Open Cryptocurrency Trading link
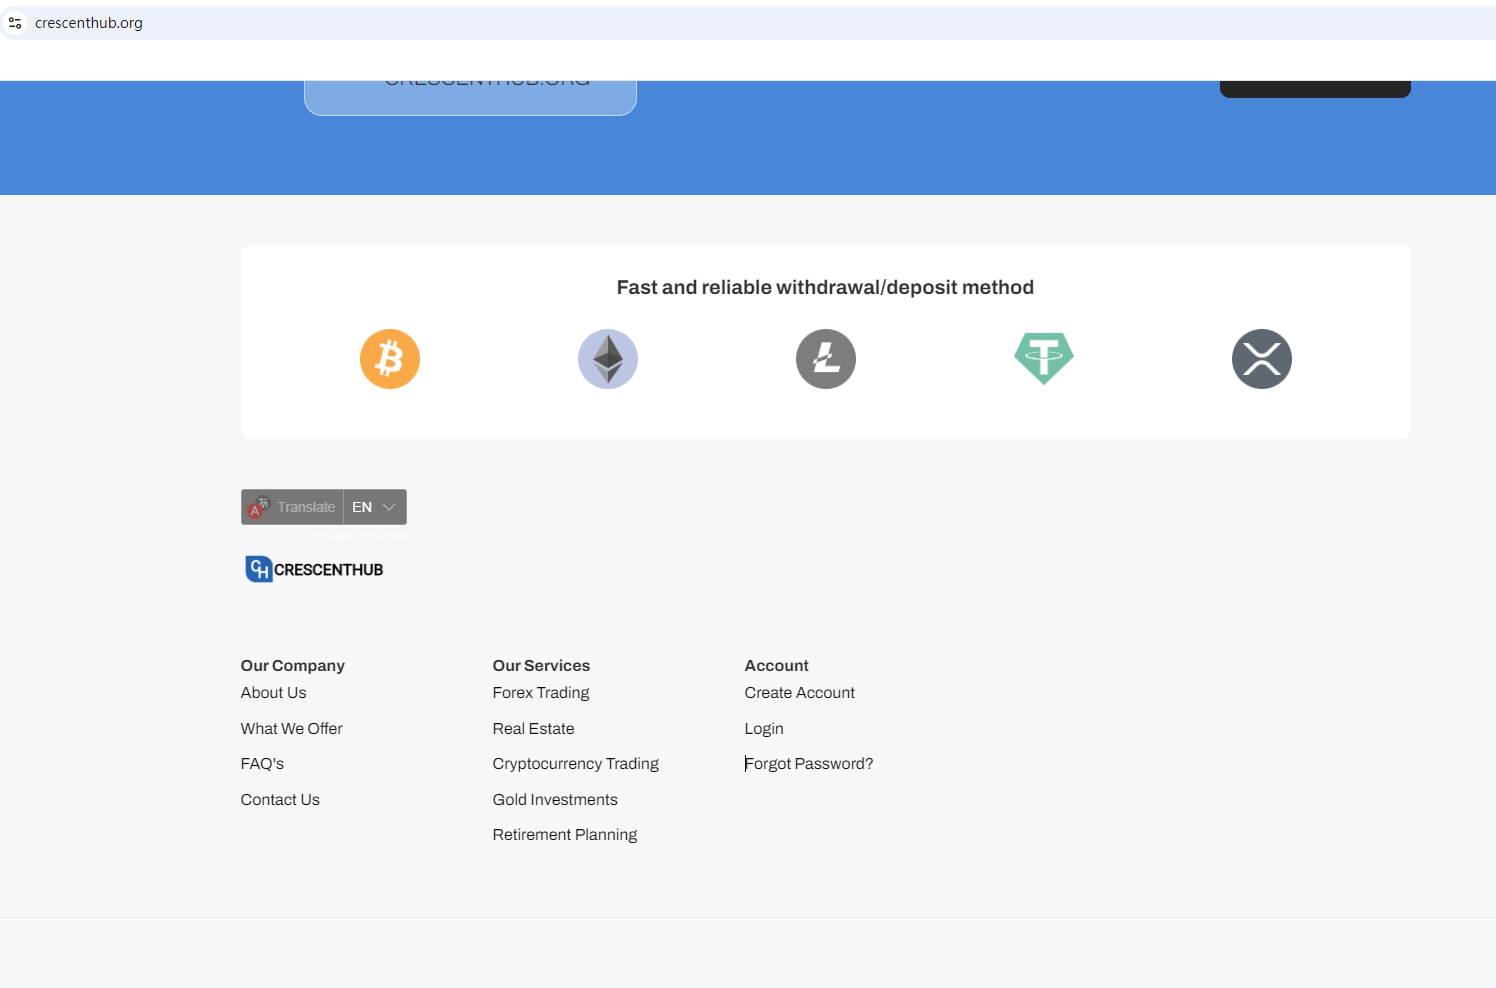The image size is (1496, 988). (x=576, y=764)
